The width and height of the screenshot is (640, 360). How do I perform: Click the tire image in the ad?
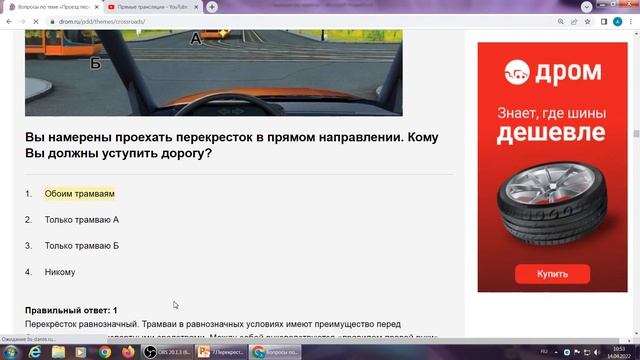[x=552, y=203]
